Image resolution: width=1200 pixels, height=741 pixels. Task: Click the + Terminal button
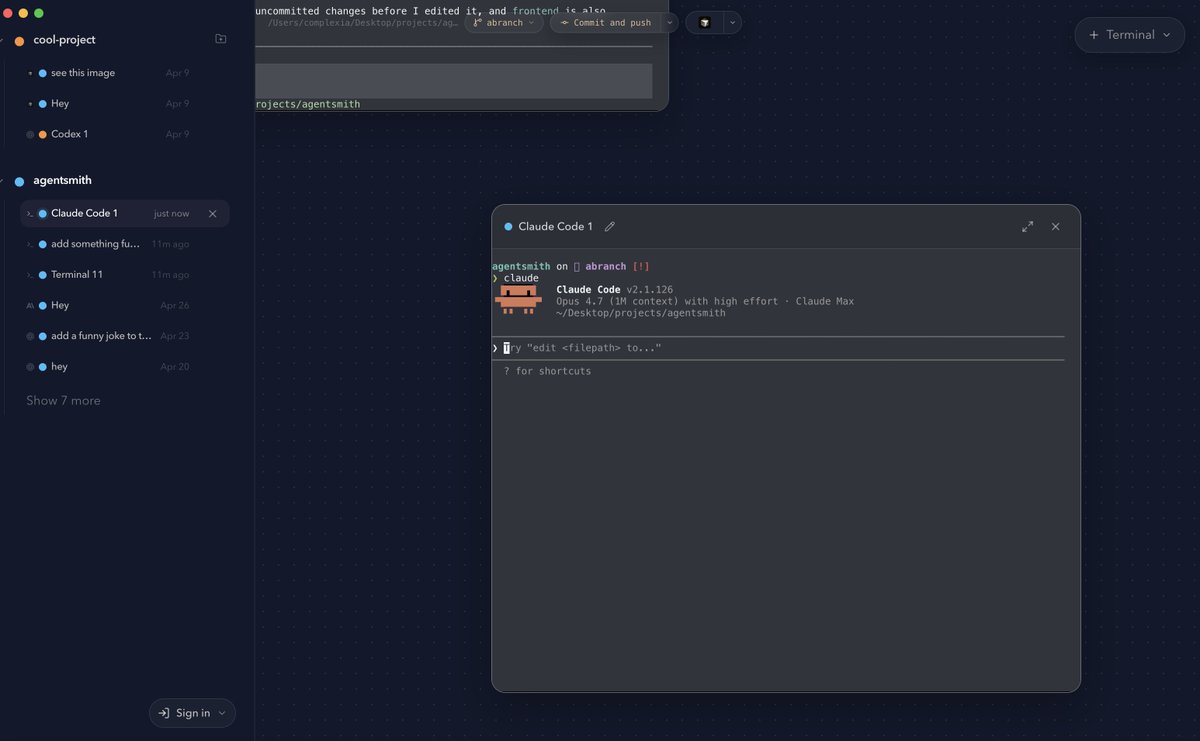(1130, 35)
